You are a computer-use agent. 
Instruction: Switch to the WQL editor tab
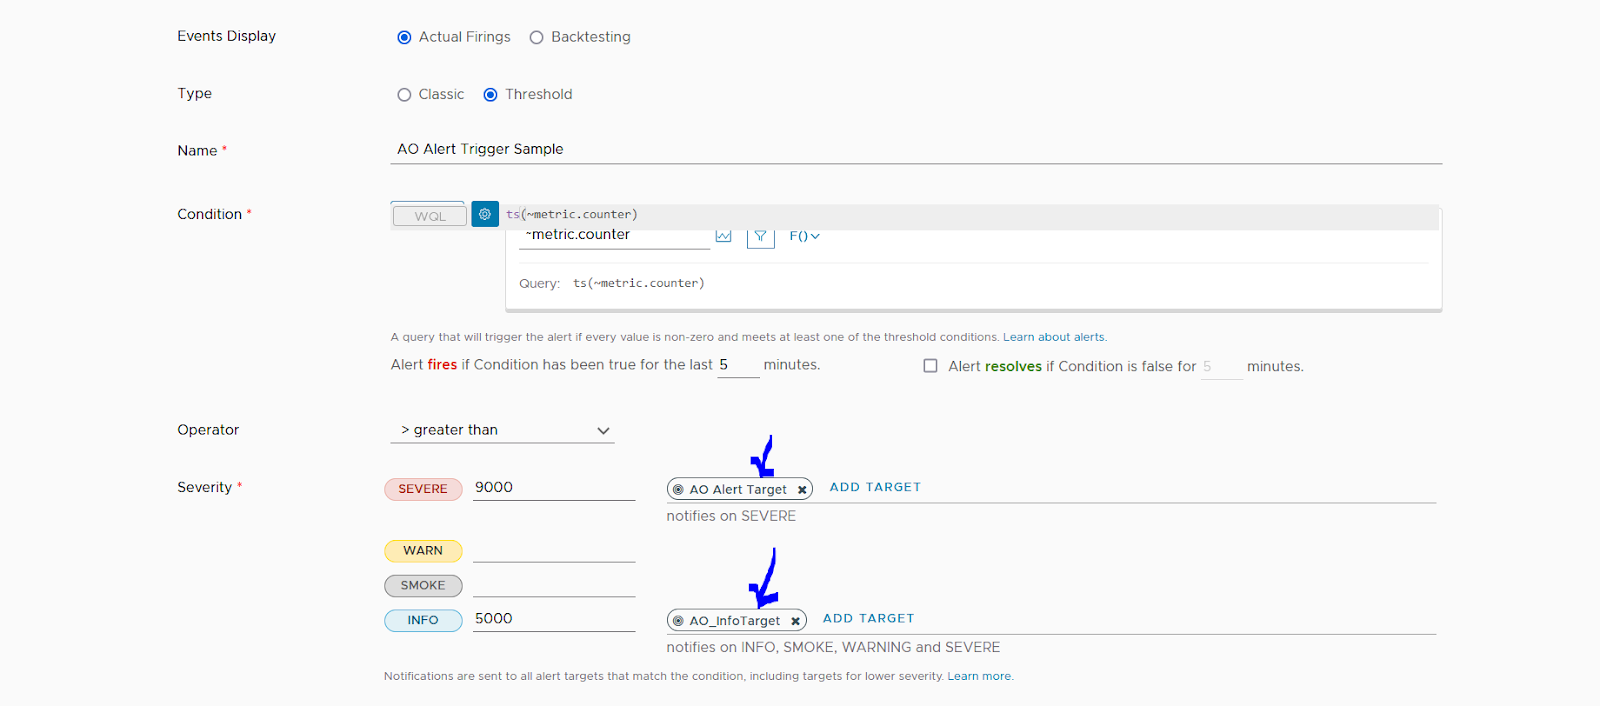point(429,216)
